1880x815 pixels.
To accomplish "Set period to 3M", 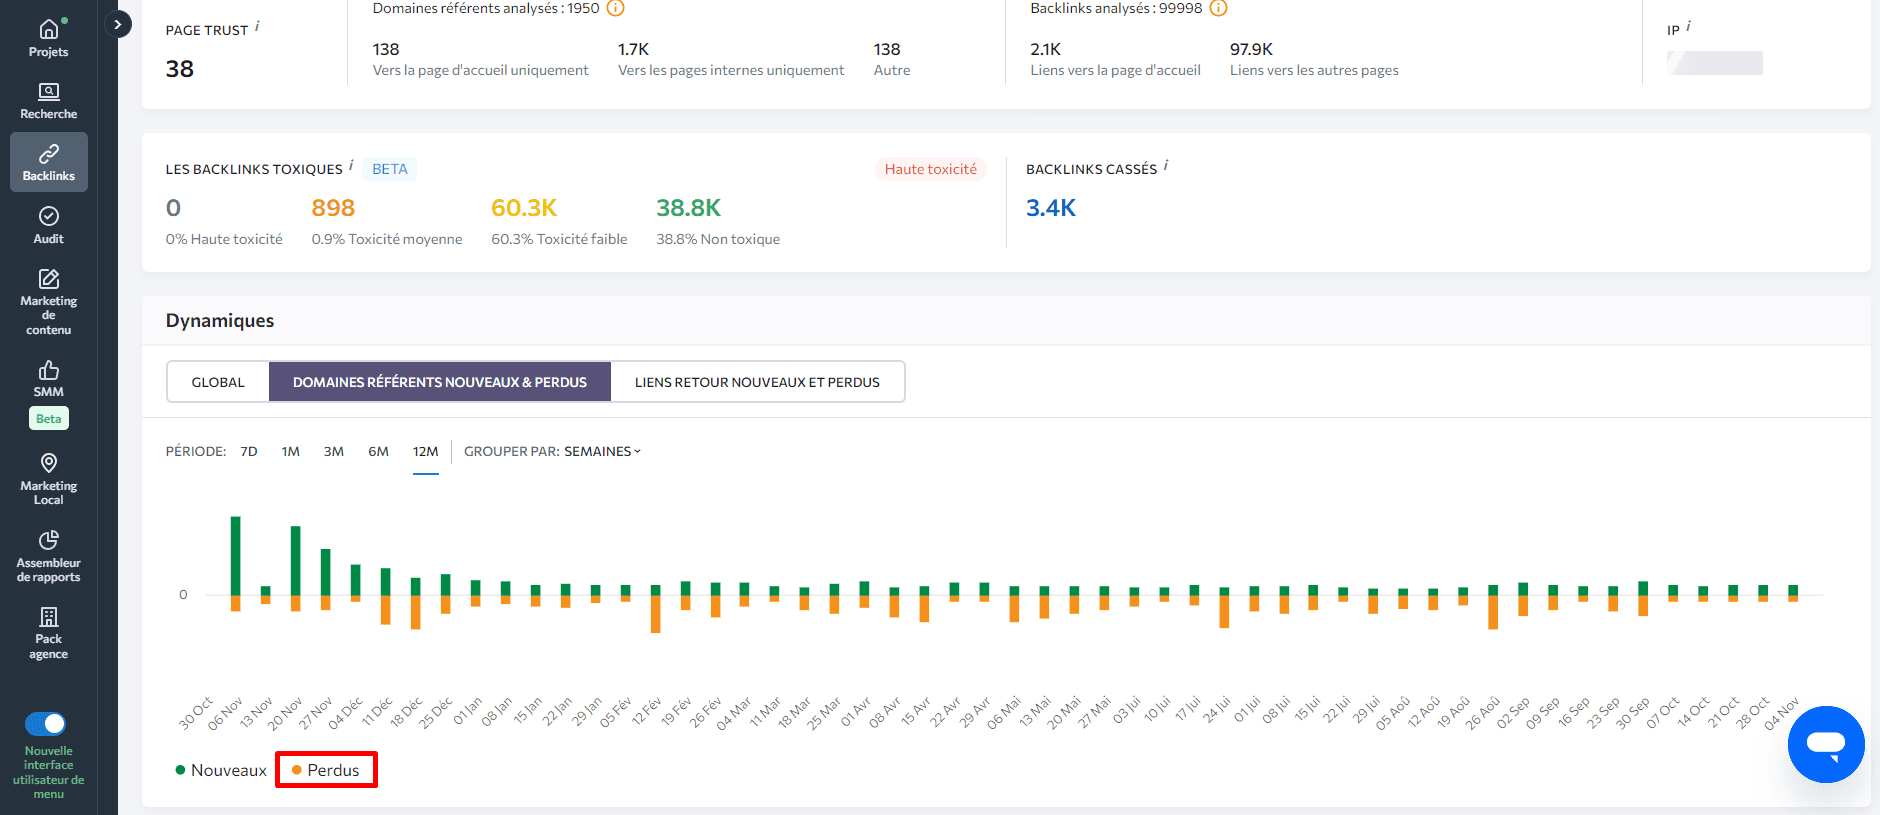I will click(x=334, y=452).
